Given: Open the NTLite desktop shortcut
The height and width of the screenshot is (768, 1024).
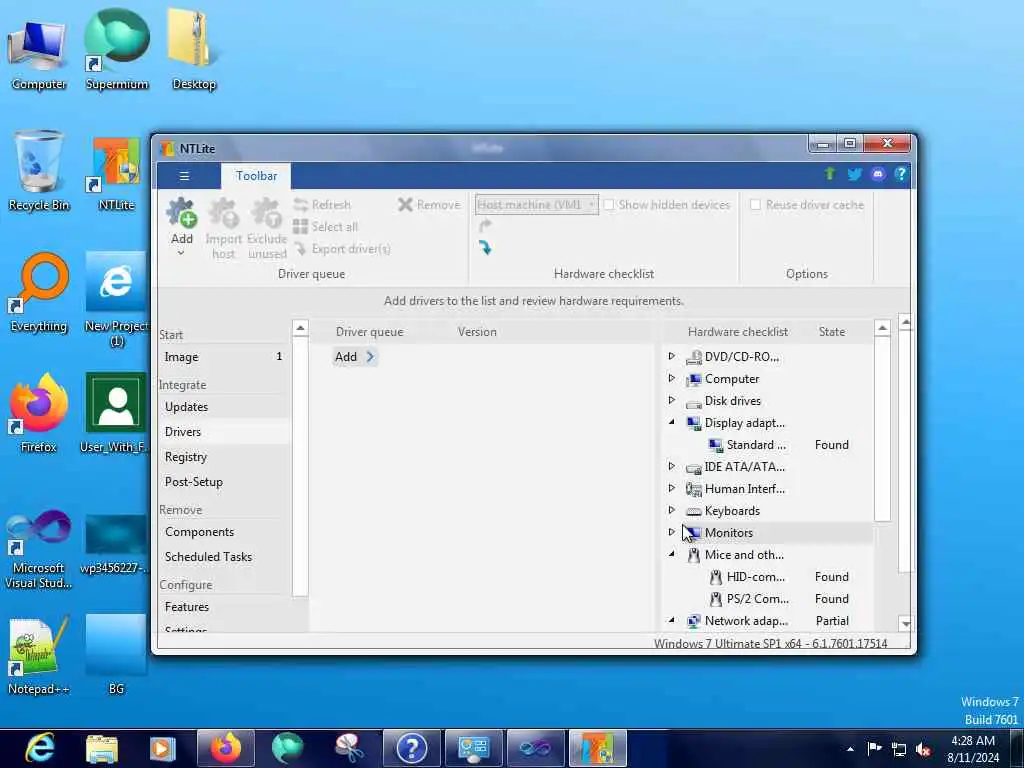Looking at the screenshot, I should pyautogui.click(x=116, y=174).
